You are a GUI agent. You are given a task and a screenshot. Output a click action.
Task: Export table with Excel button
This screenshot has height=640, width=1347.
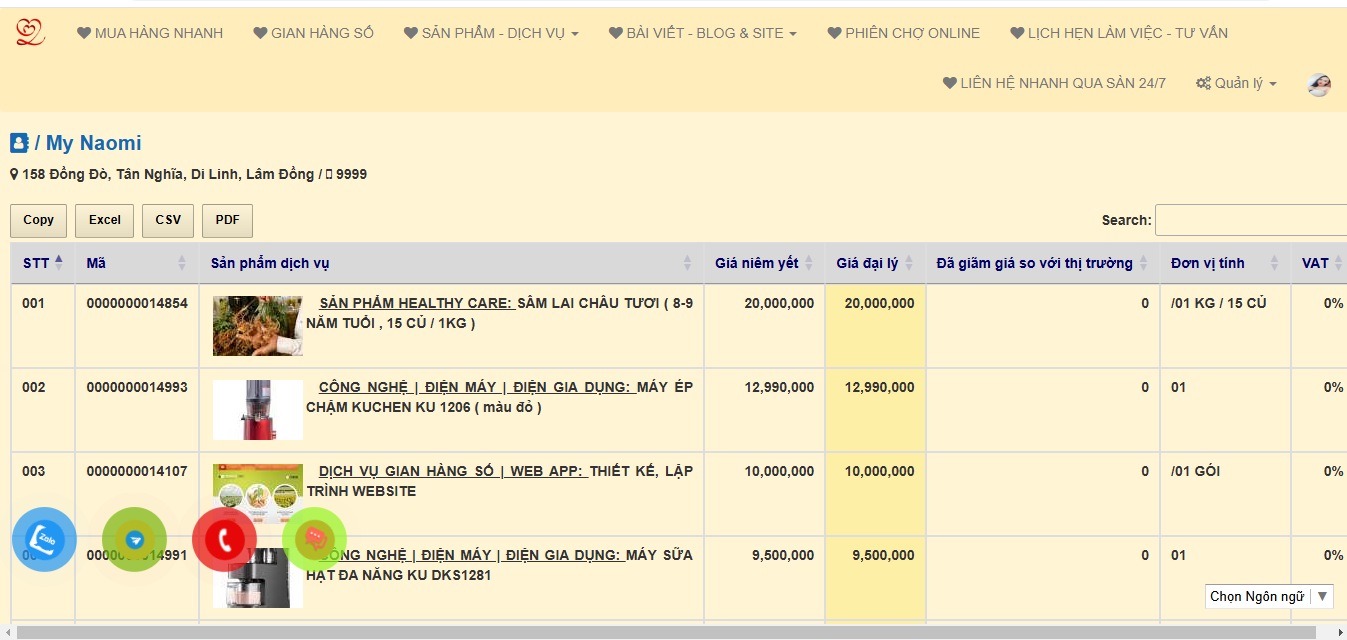tap(104, 220)
